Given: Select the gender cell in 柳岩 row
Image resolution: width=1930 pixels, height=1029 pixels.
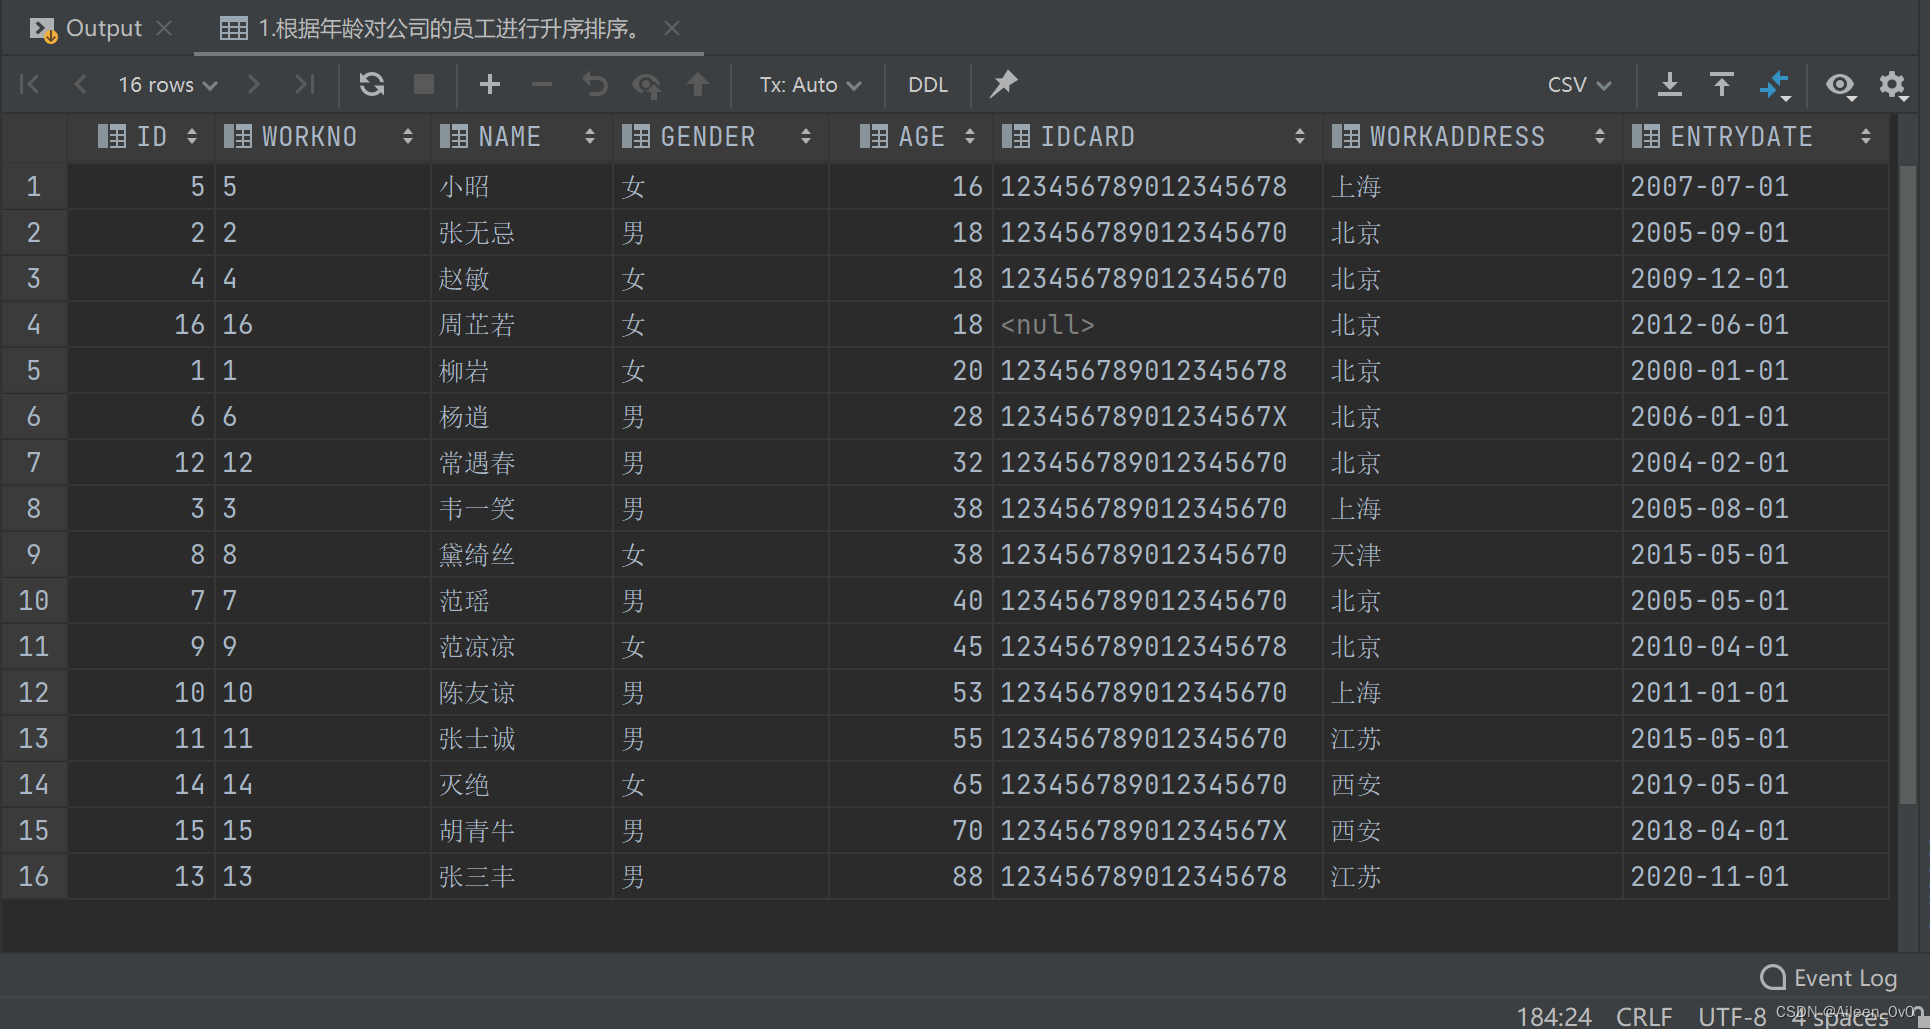Looking at the screenshot, I should (720, 371).
